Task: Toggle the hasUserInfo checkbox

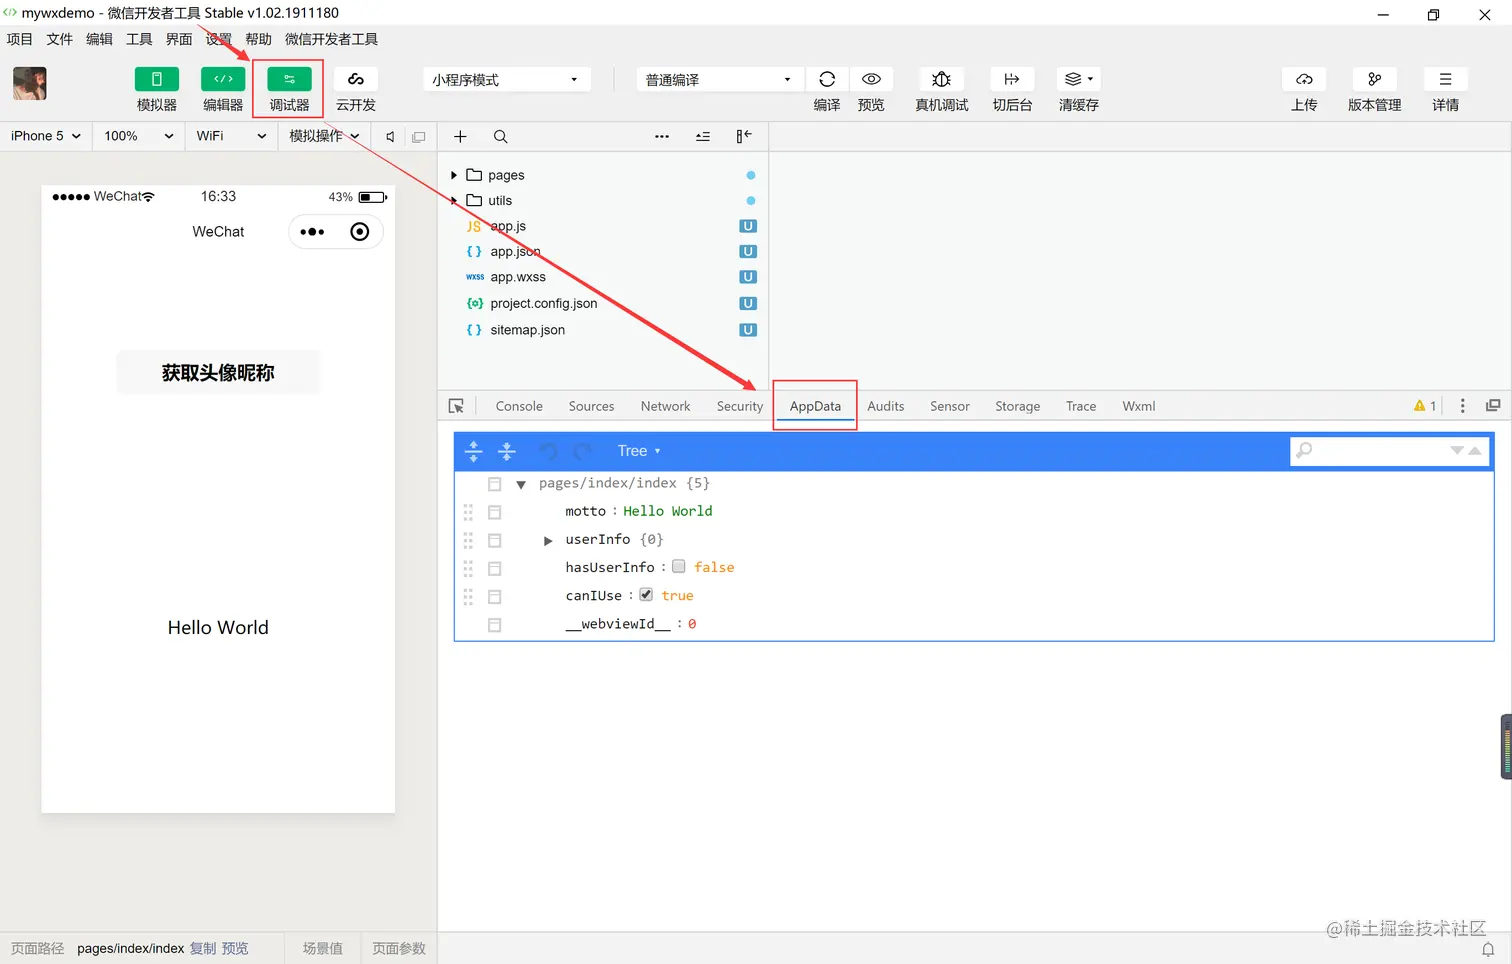Action: coord(679,567)
